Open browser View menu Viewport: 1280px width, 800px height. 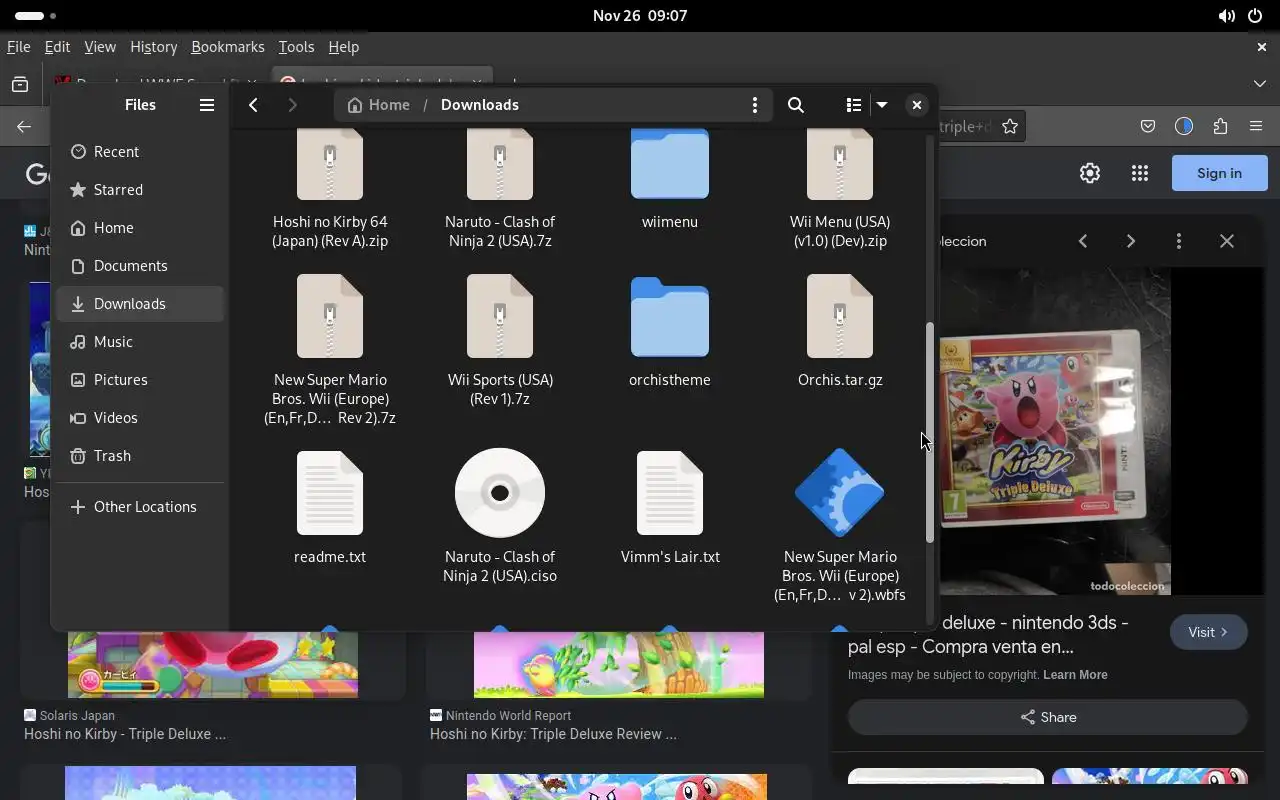coord(100,47)
